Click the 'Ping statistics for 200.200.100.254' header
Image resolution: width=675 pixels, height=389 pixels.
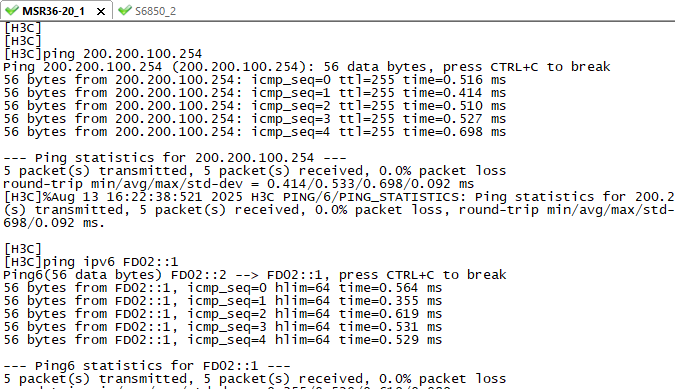(x=175, y=158)
